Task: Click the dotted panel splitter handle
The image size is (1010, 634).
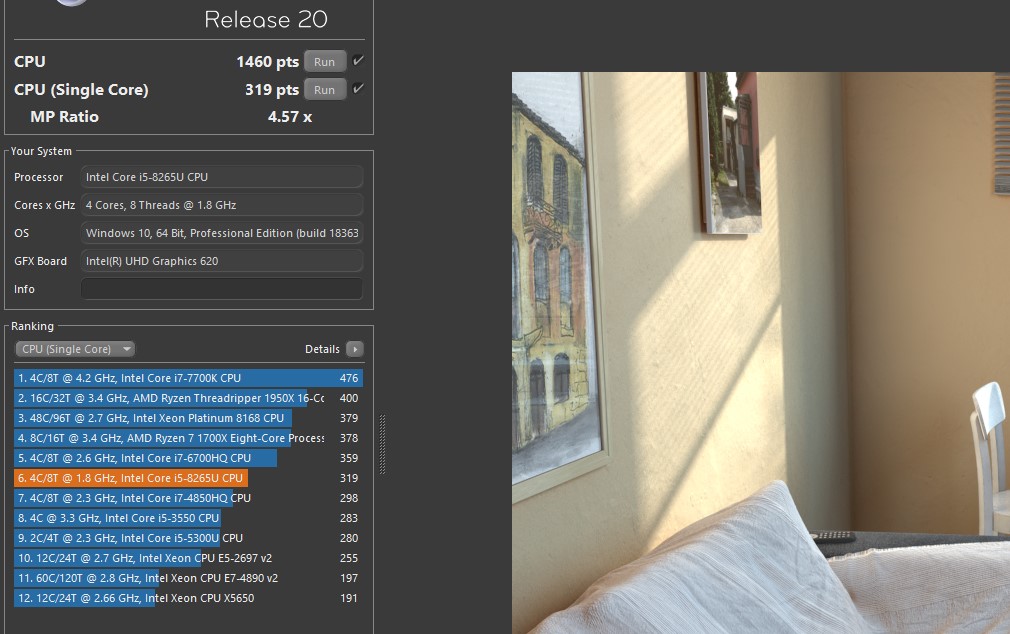Action: pos(382,445)
